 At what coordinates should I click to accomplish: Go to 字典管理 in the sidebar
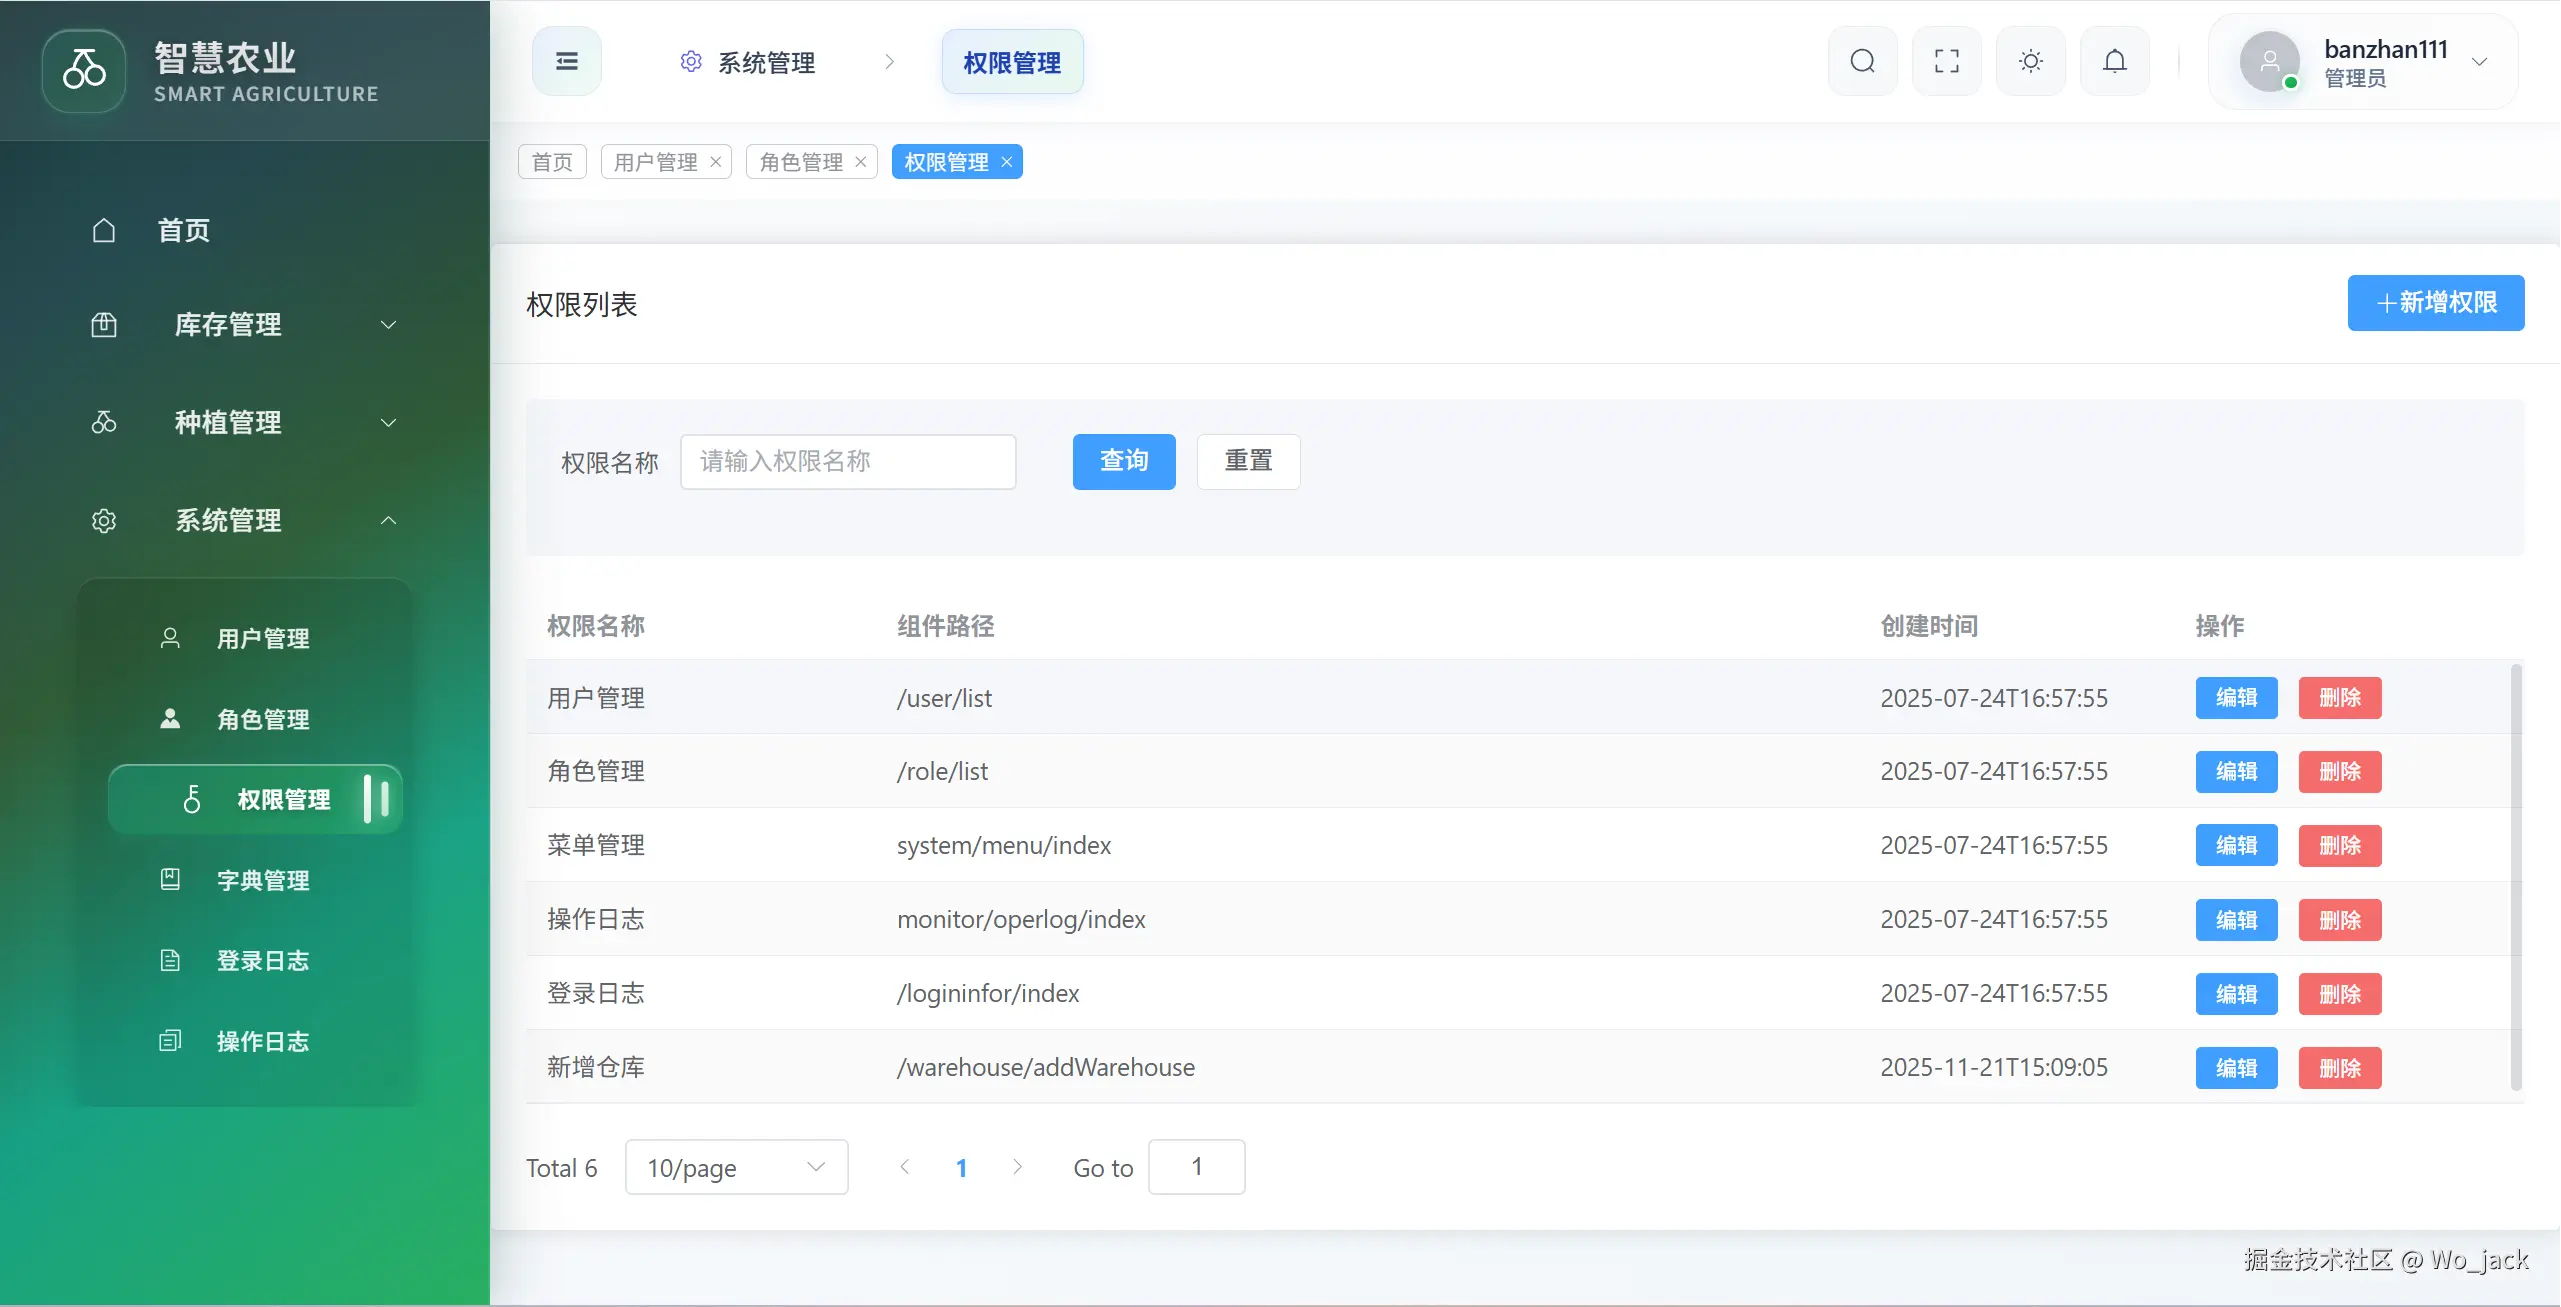tap(262, 880)
